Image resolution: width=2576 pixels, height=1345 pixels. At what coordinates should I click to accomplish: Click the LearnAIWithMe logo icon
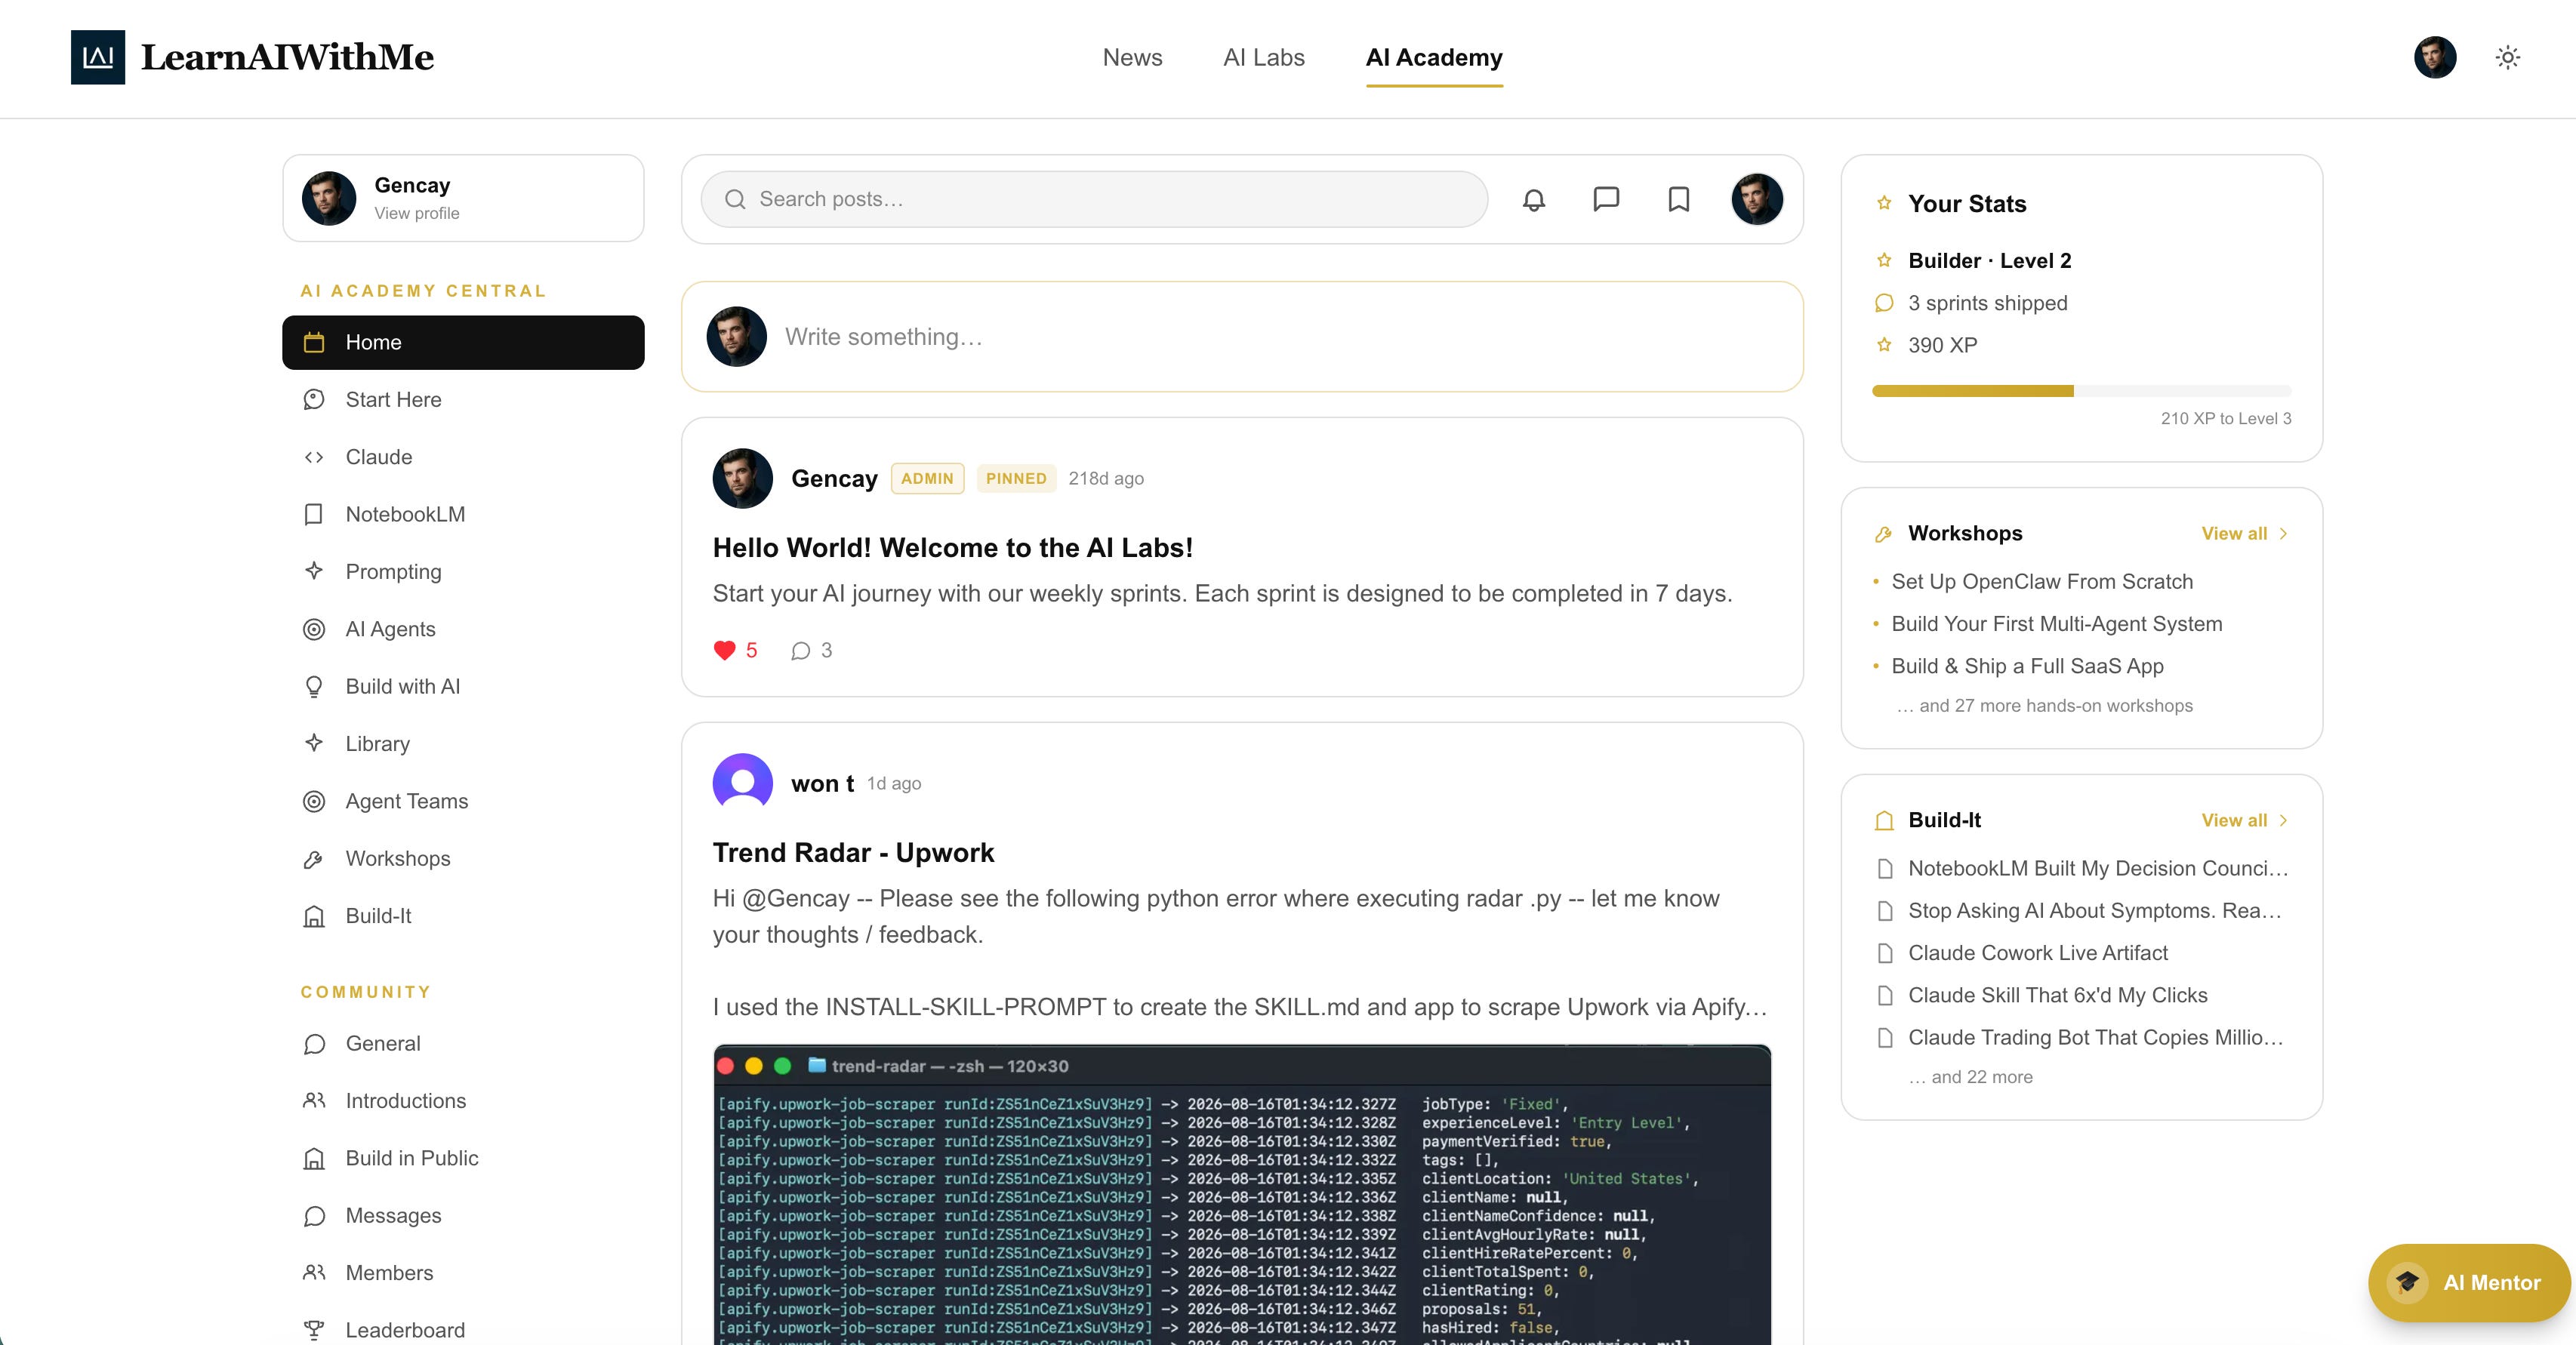(98, 57)
